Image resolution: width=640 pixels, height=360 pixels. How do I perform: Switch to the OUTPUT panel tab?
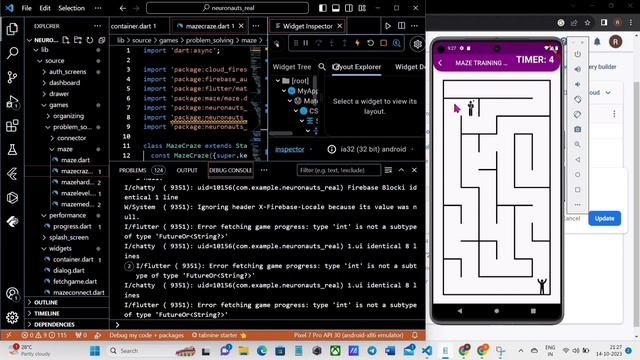click(187, 170)
